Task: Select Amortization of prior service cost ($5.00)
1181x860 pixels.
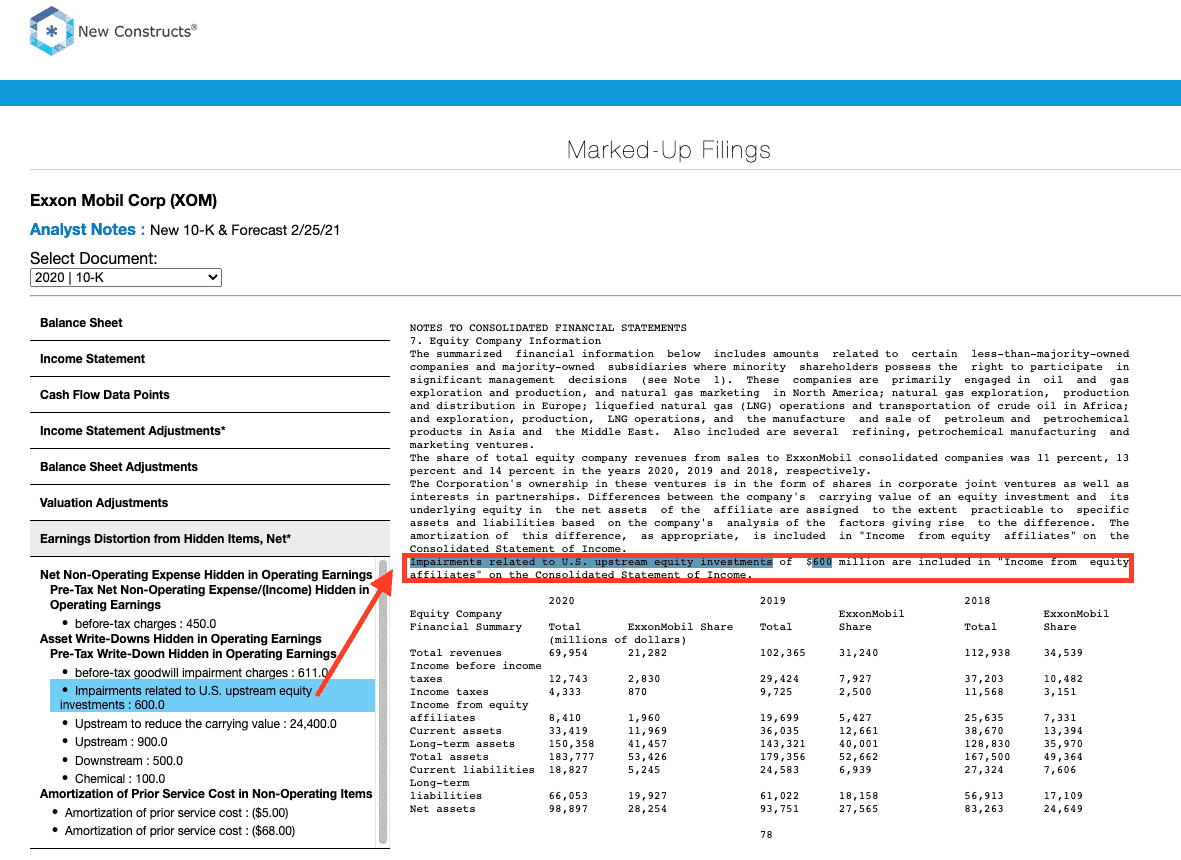Action: click(176, 813)
